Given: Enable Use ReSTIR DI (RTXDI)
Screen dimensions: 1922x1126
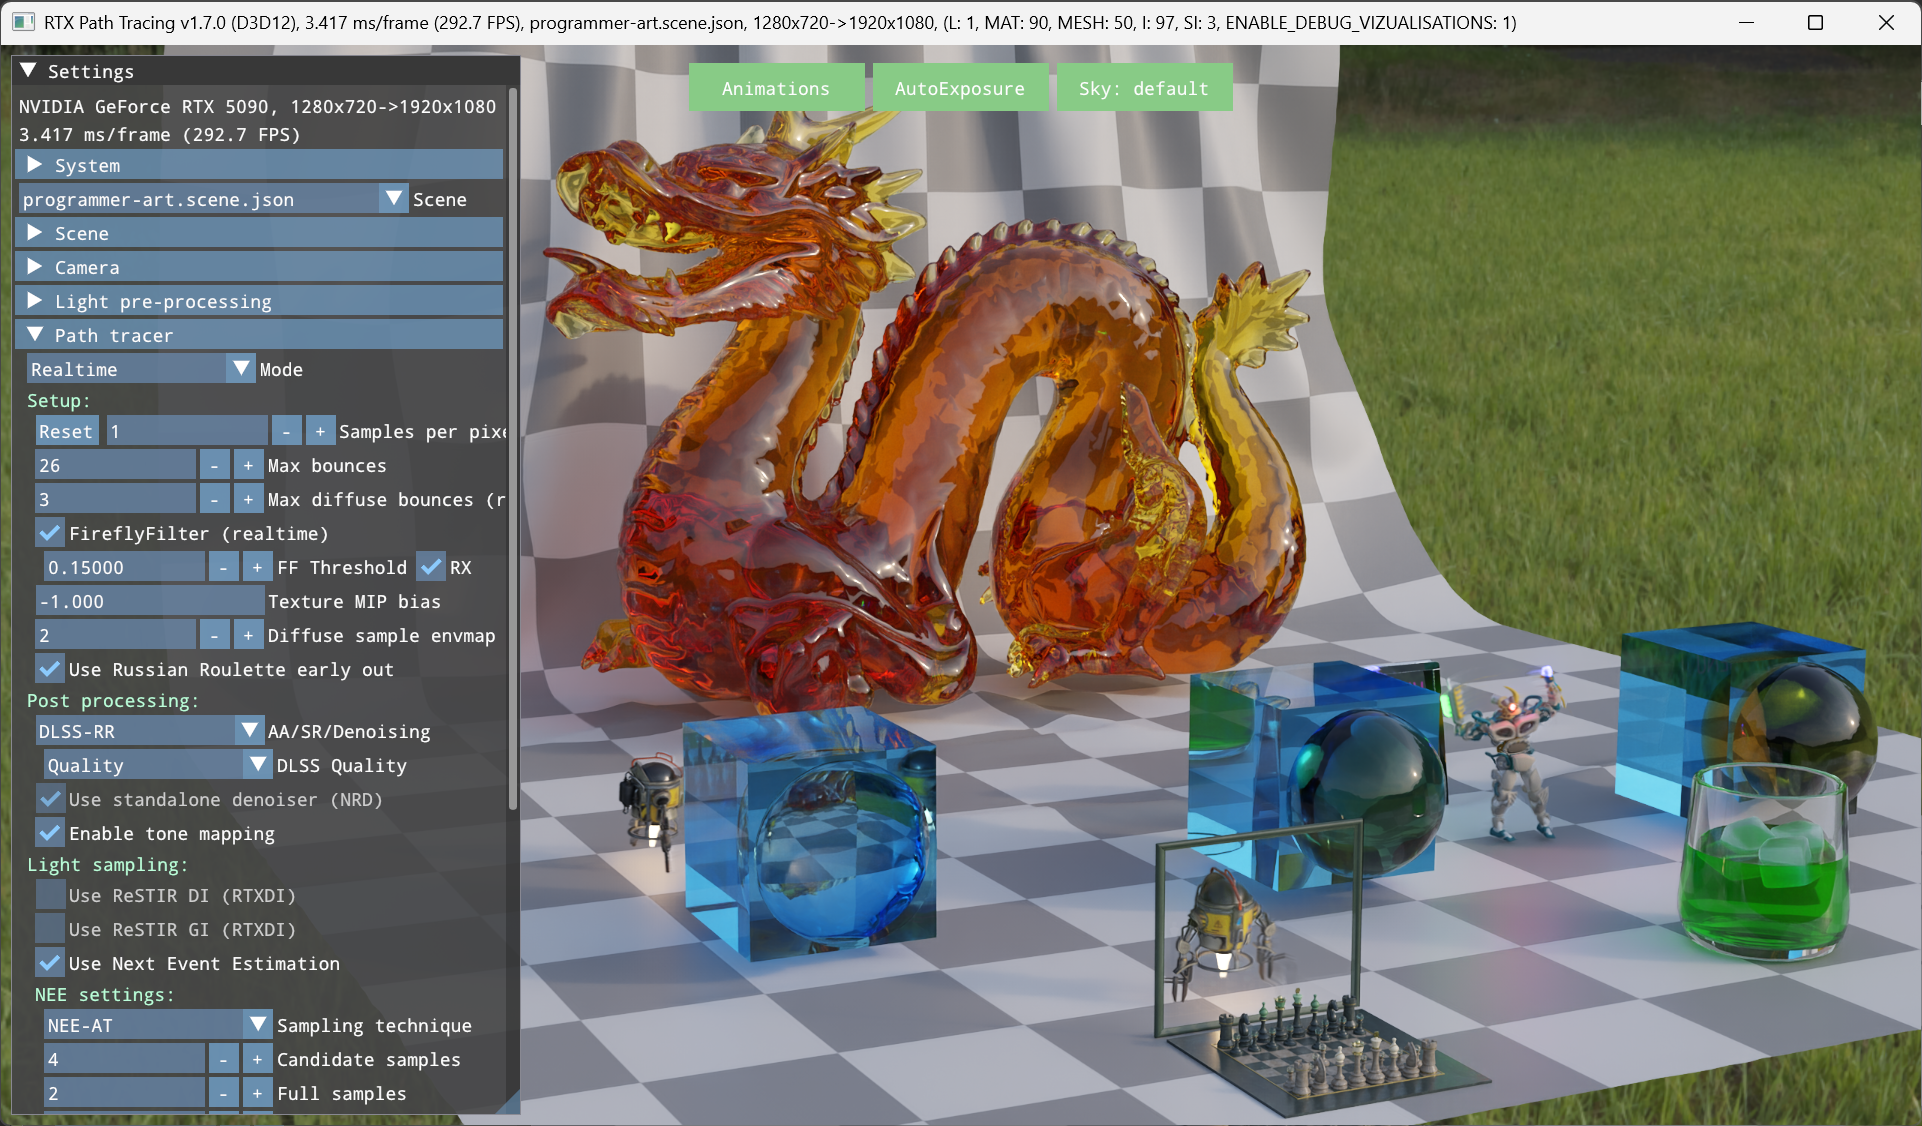Looking at the screenshot, I should coord(50,896).
